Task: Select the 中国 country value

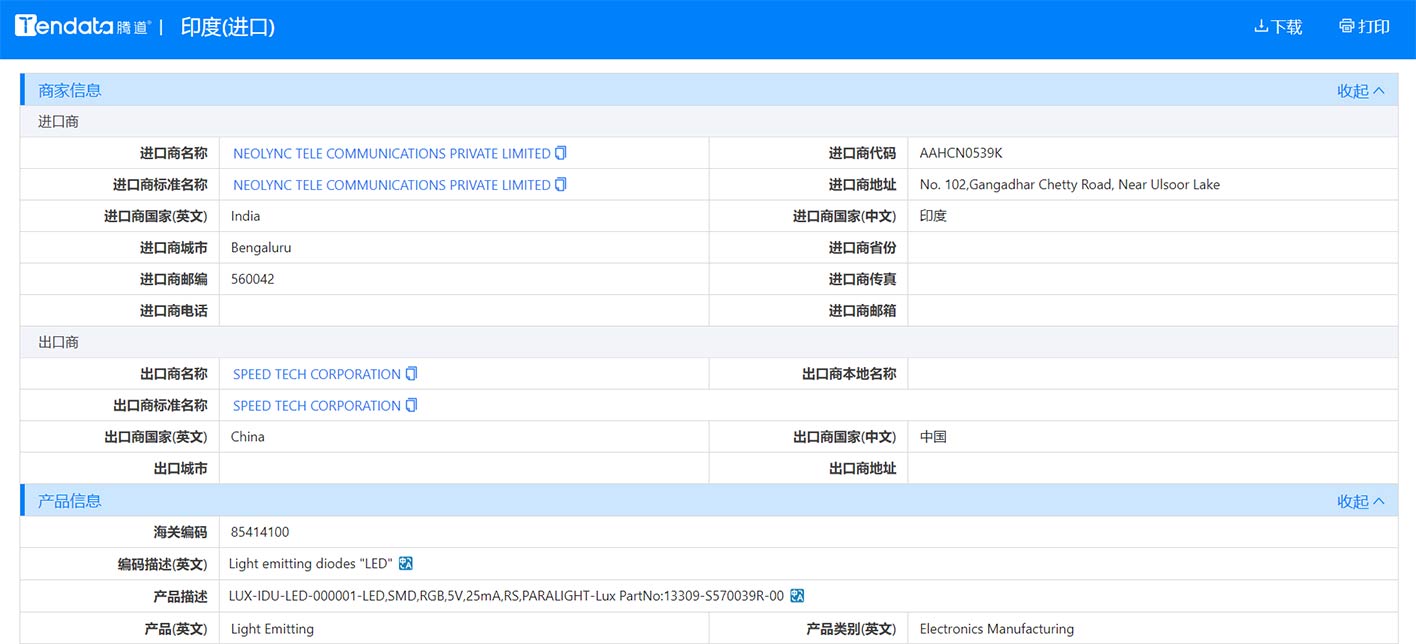Action: coord(933,437)
